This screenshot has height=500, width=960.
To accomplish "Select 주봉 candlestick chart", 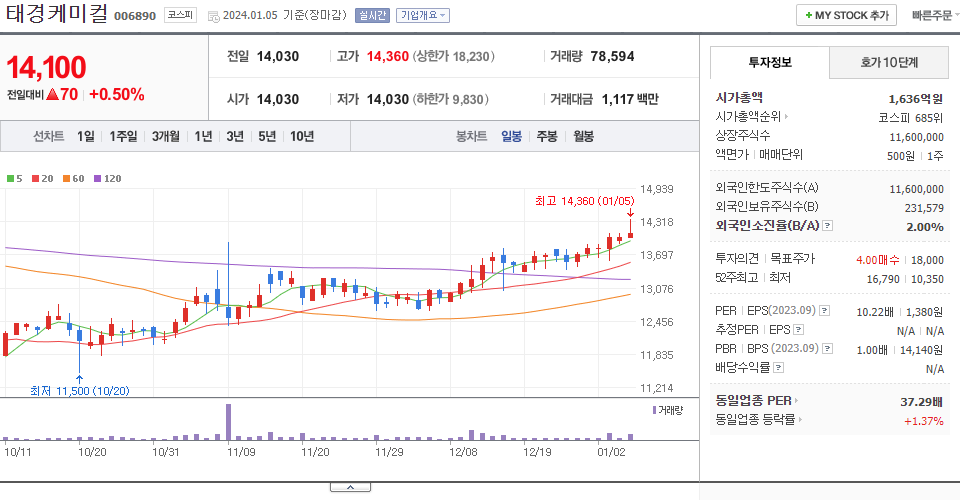I will tap(547, 136).
